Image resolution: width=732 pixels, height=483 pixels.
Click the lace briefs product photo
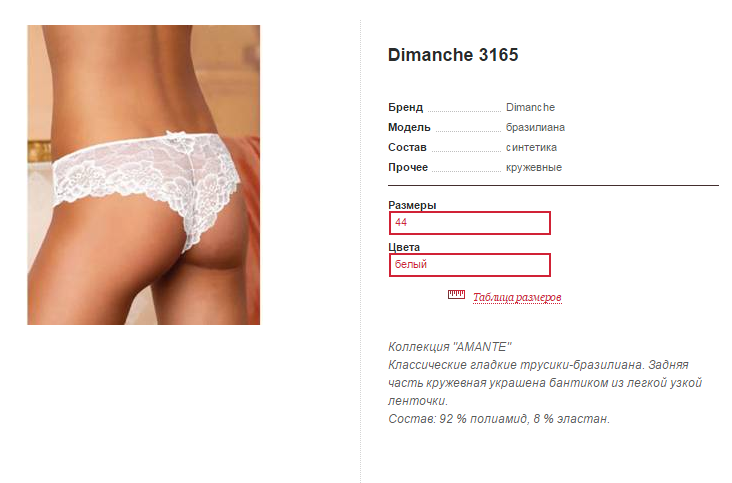pyautogui.click(x=144, y=175)
